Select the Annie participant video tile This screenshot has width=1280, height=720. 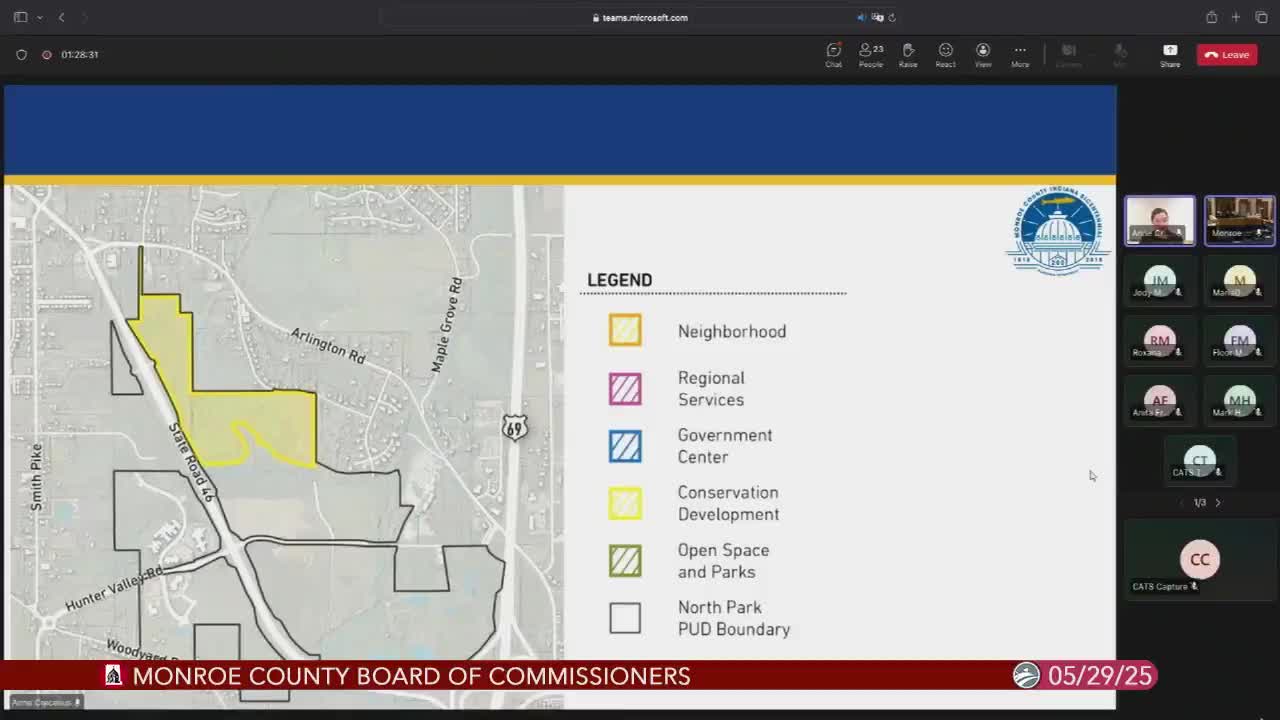pos(1160,220)
